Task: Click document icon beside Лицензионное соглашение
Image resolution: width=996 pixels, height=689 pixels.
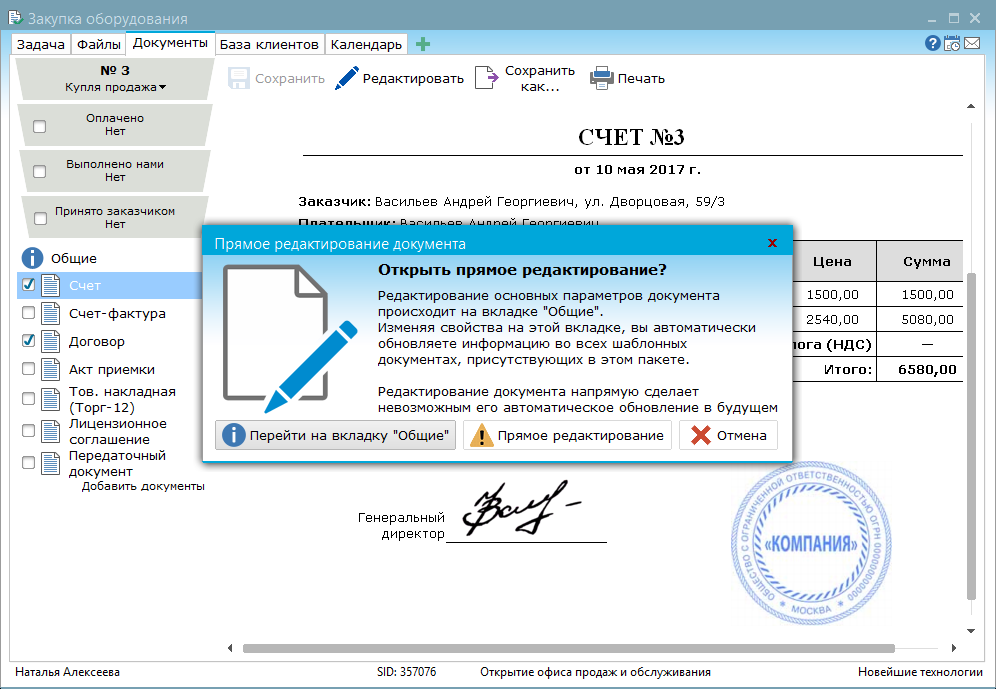Action: tap(51, 431)
